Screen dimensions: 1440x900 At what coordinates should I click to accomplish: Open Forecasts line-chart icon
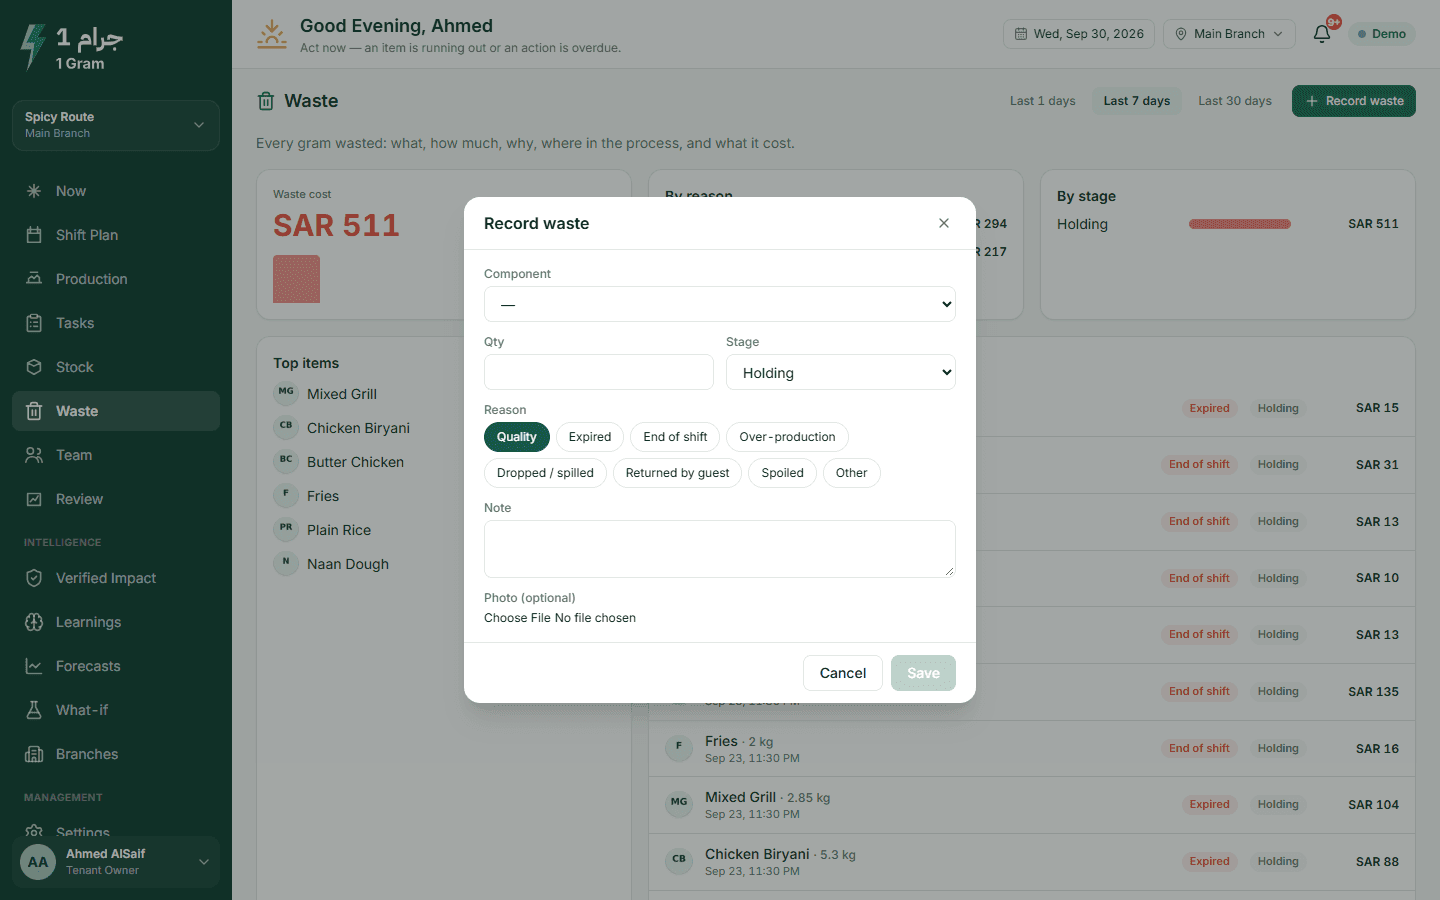(34, 666)
